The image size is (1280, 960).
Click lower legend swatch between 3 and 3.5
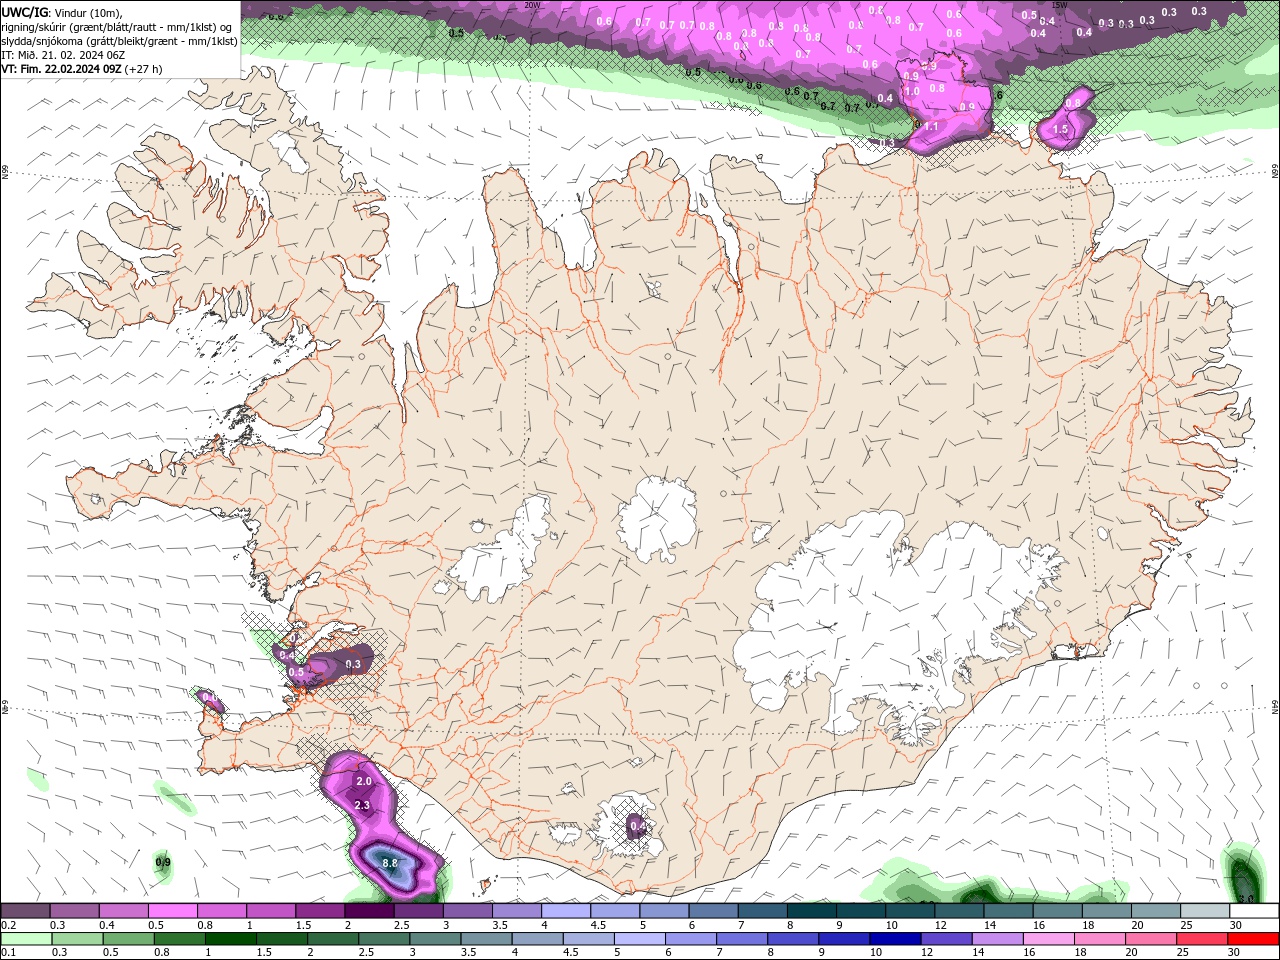tap(435, 939)
